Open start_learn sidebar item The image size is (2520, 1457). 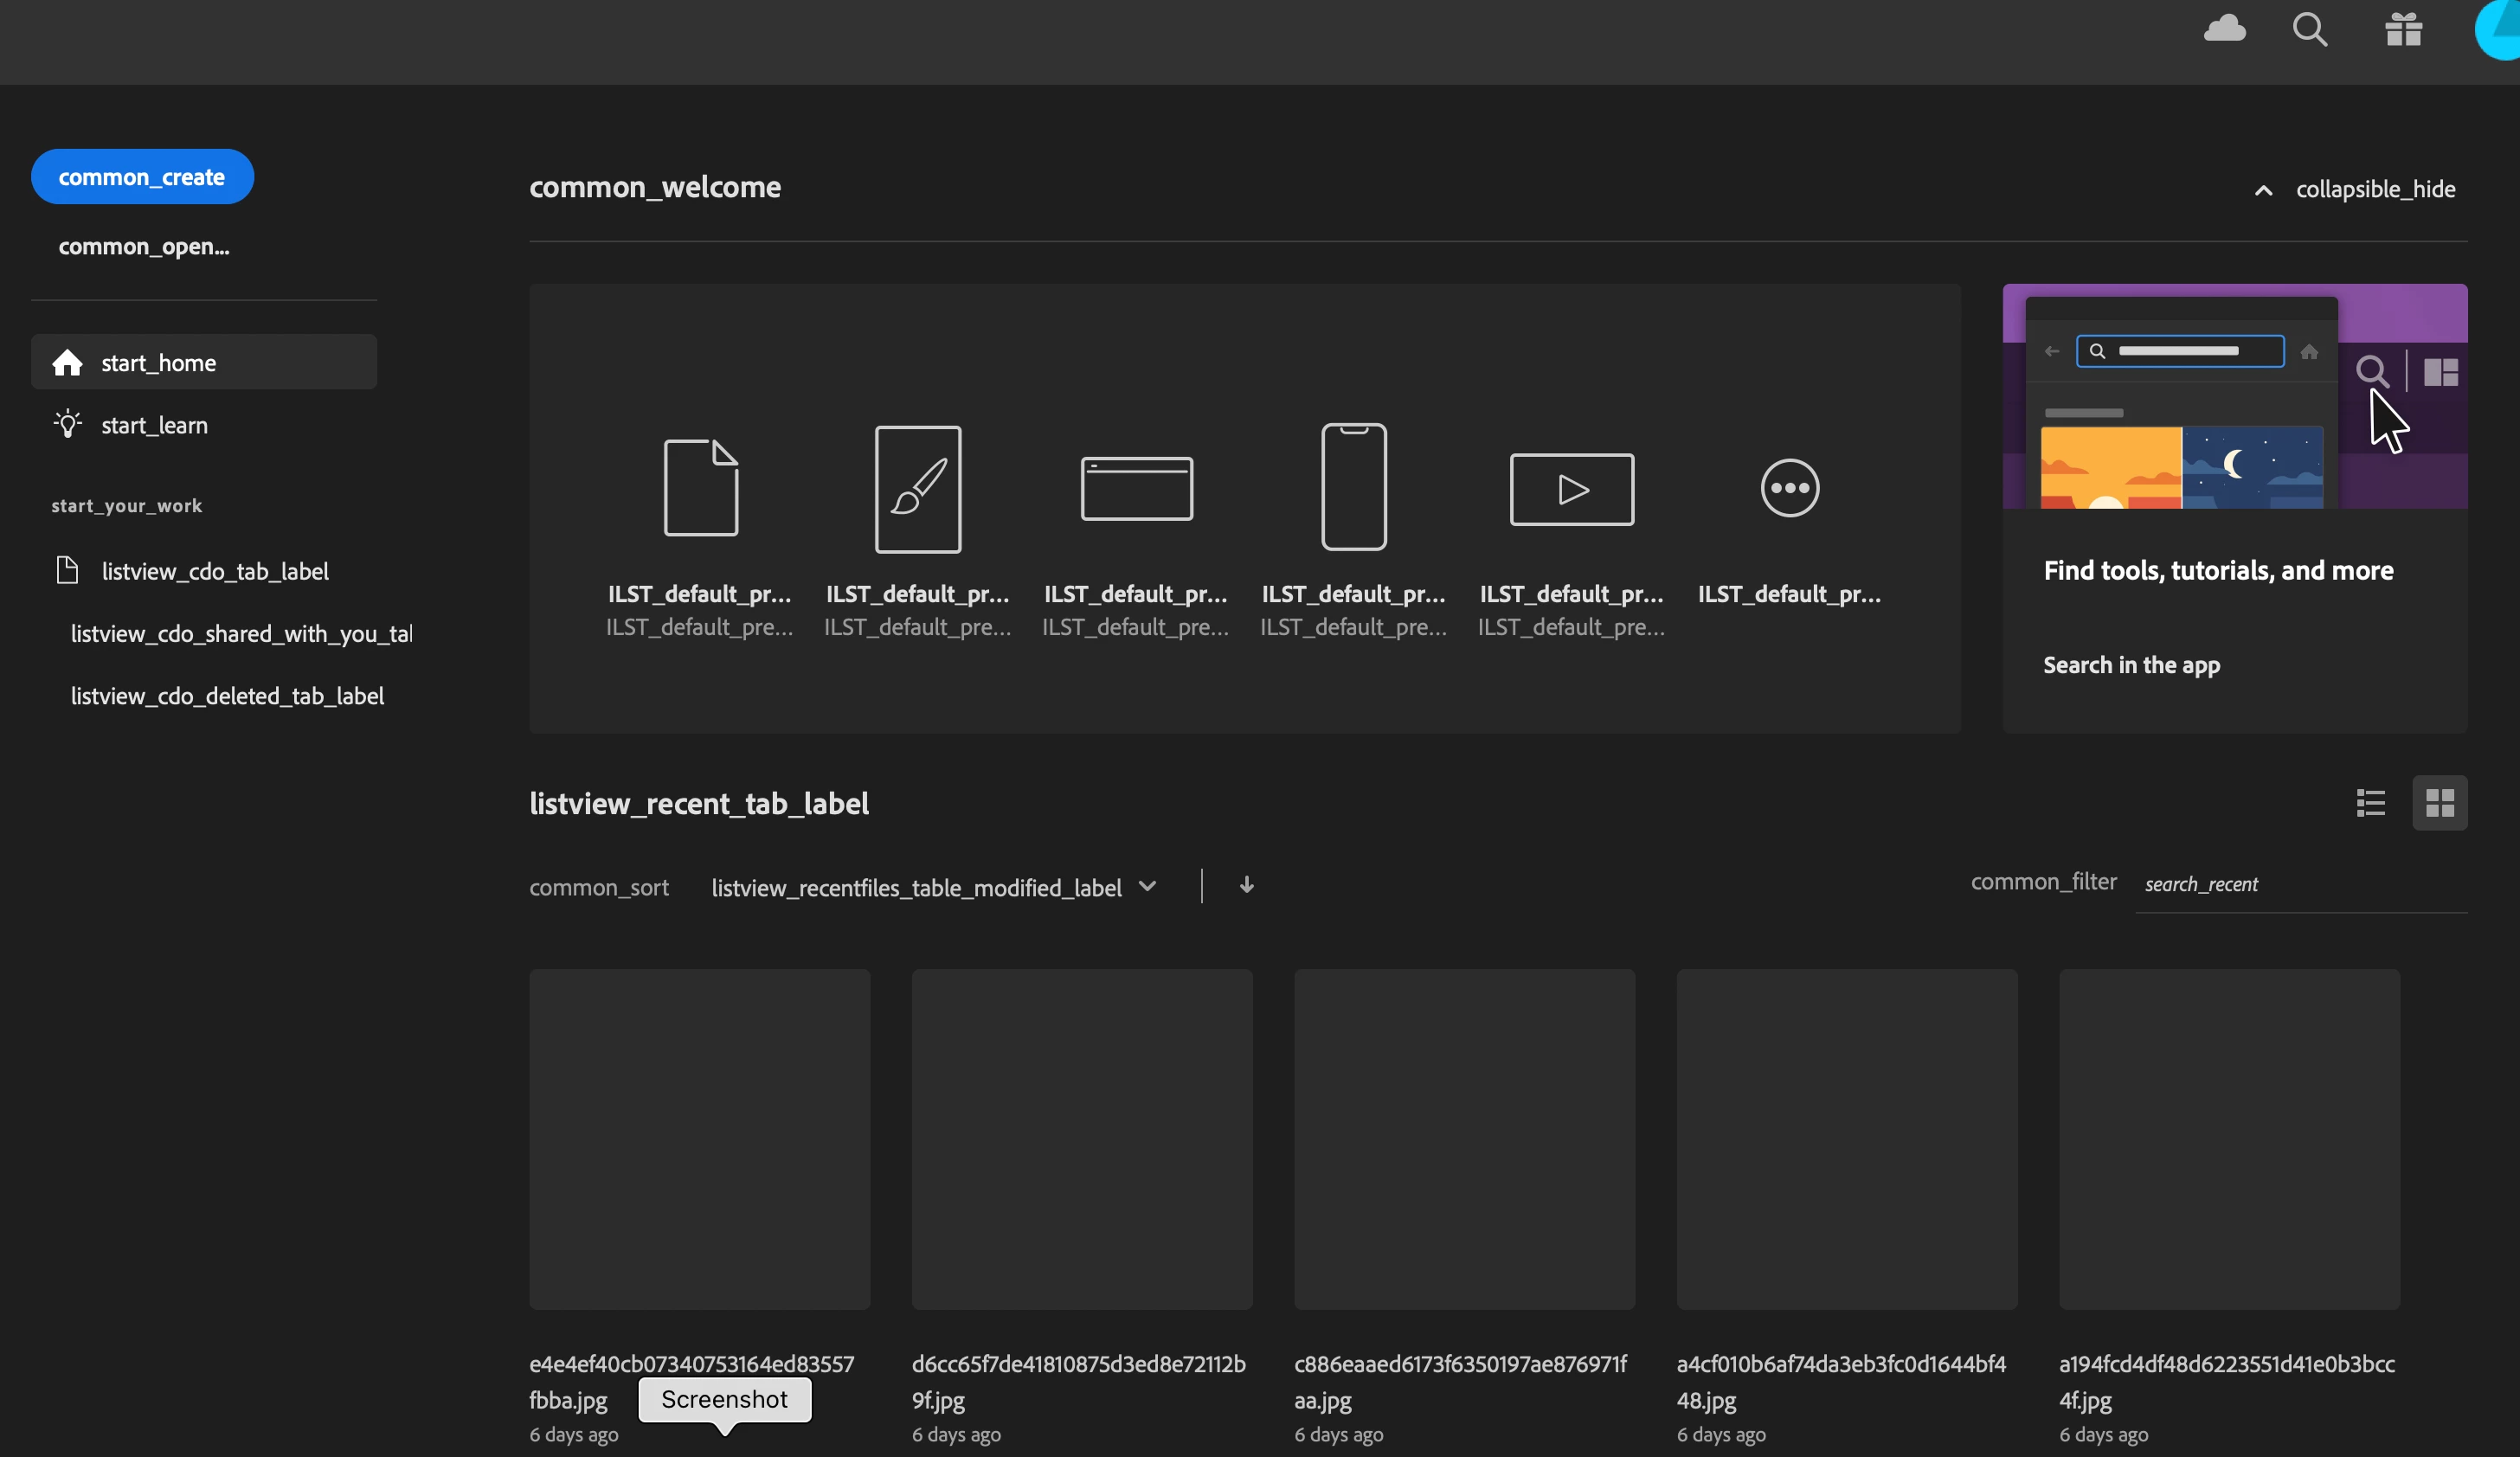tap(154, 425)
